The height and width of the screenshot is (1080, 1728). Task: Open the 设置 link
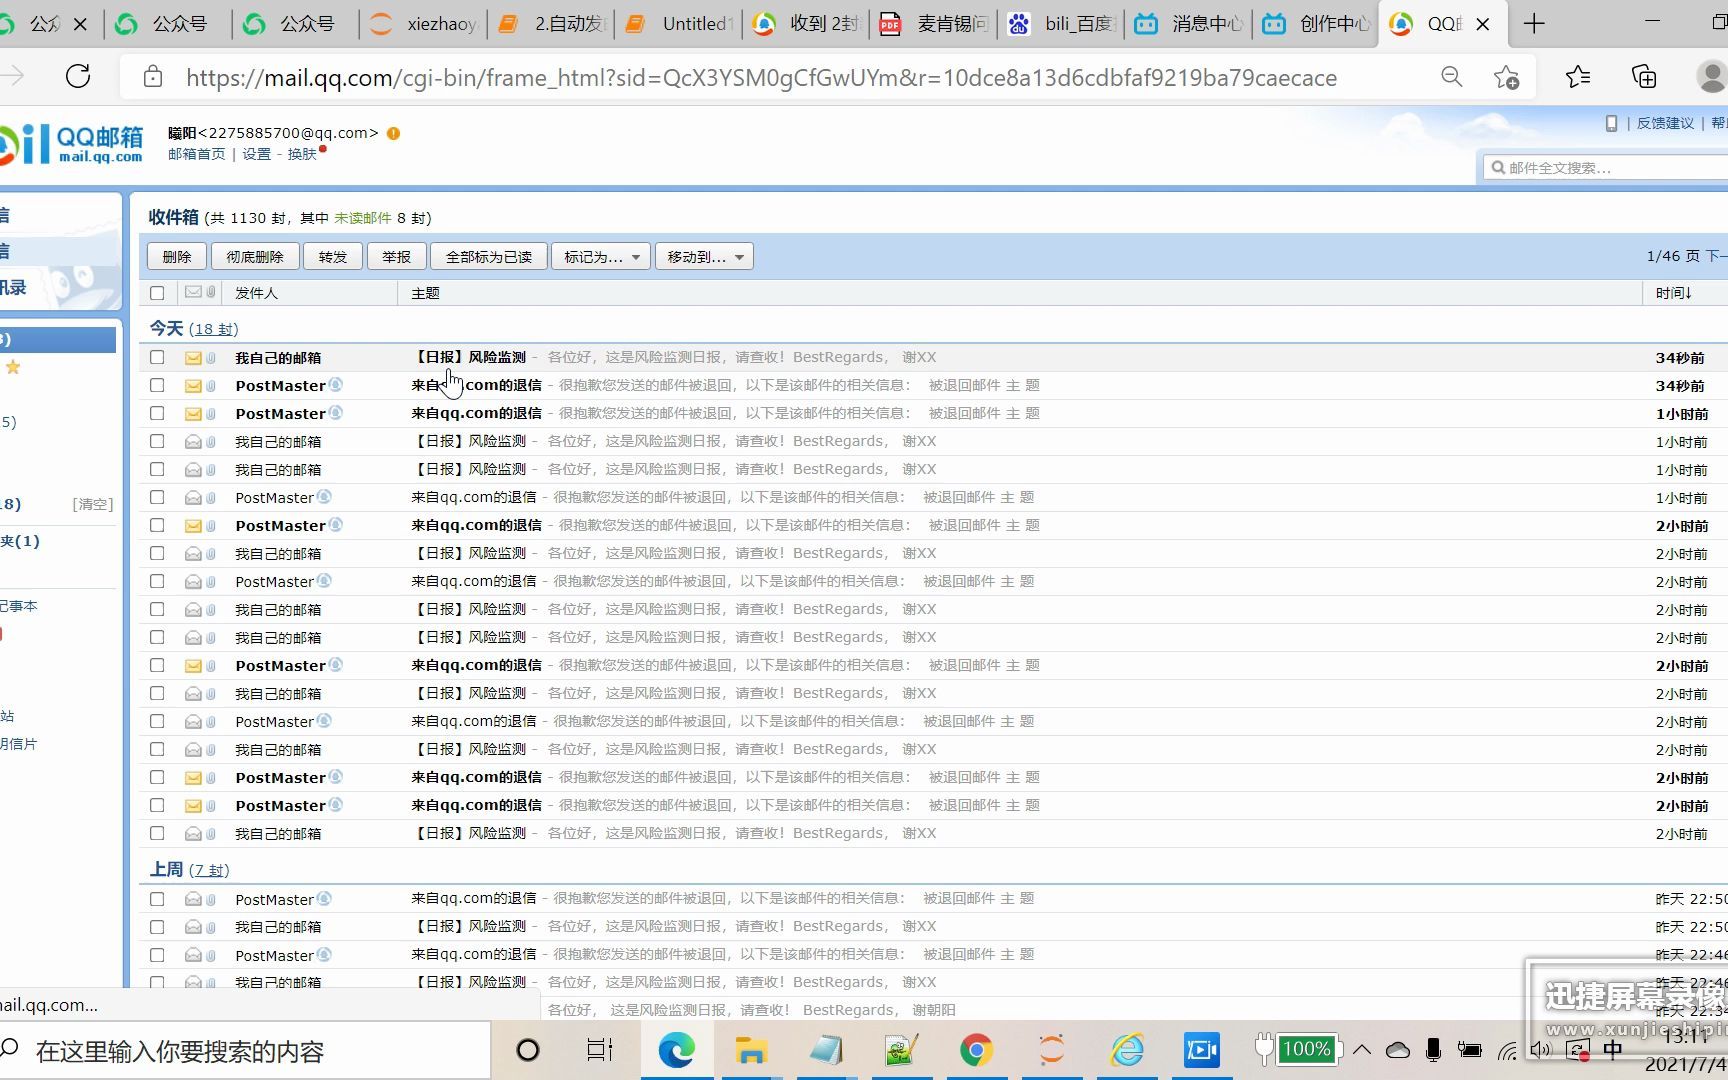pos(257,154)
